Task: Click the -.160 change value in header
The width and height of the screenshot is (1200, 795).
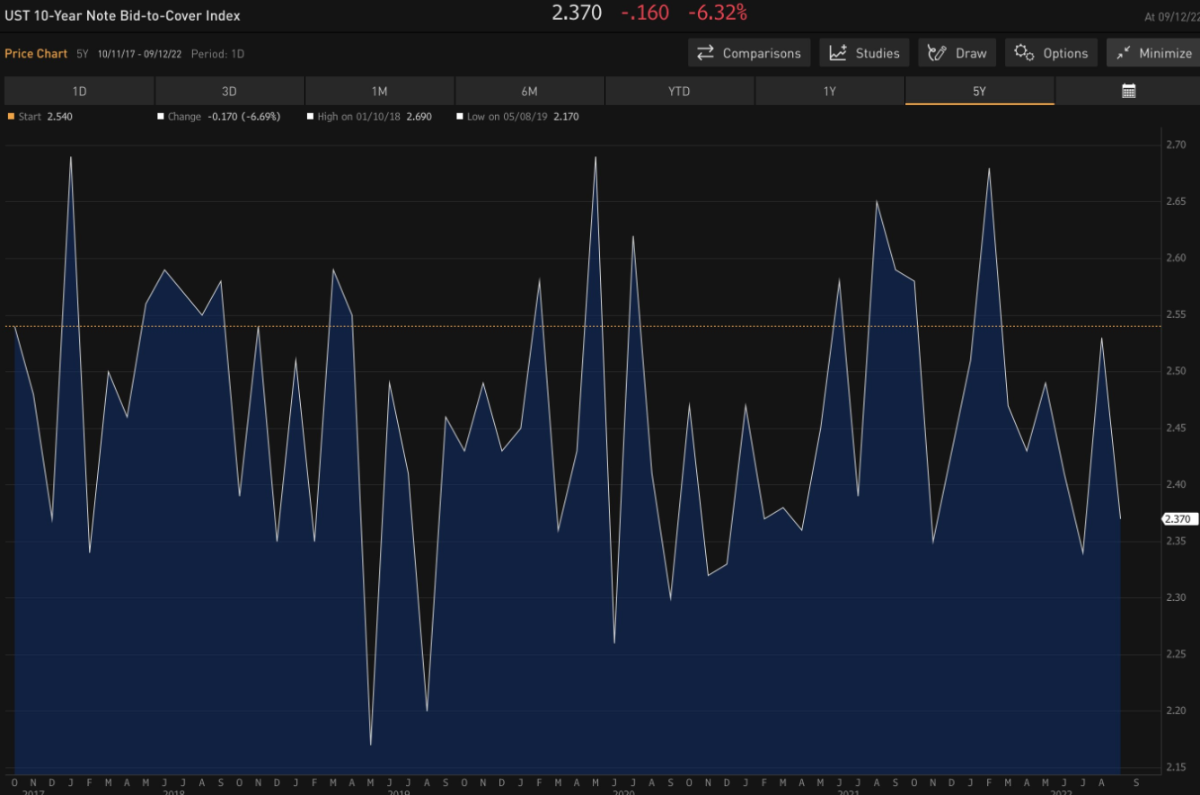Action: pyautogui.click(x=645, y=14)
